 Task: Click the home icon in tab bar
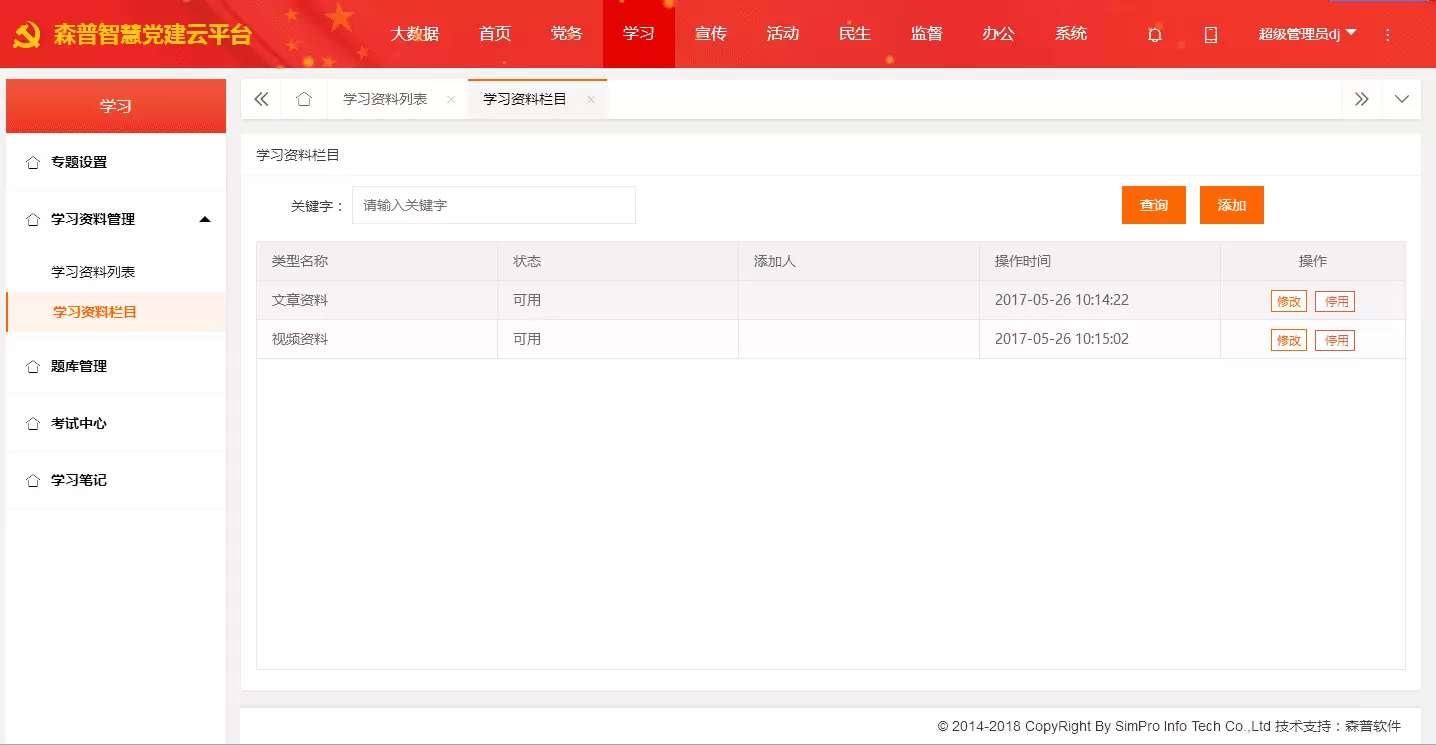[x=304, y=99]
